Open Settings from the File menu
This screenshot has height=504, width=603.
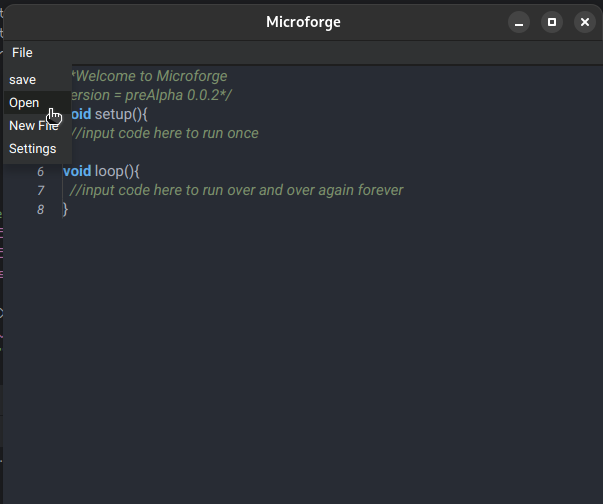pos(33,149)
